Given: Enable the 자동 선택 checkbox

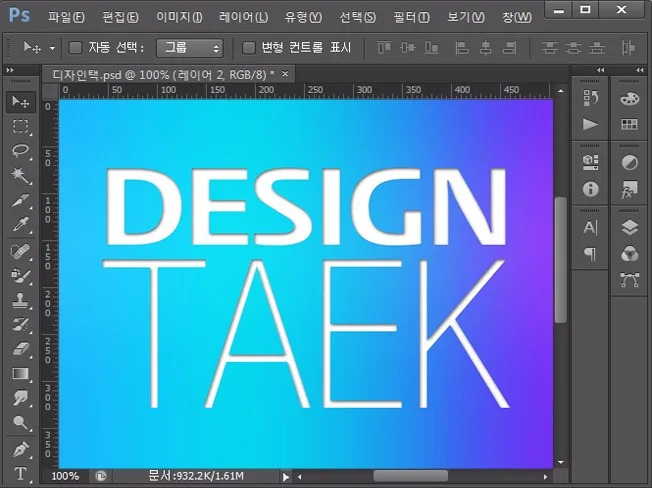Looking at the screenshot, I should [76, 48].
